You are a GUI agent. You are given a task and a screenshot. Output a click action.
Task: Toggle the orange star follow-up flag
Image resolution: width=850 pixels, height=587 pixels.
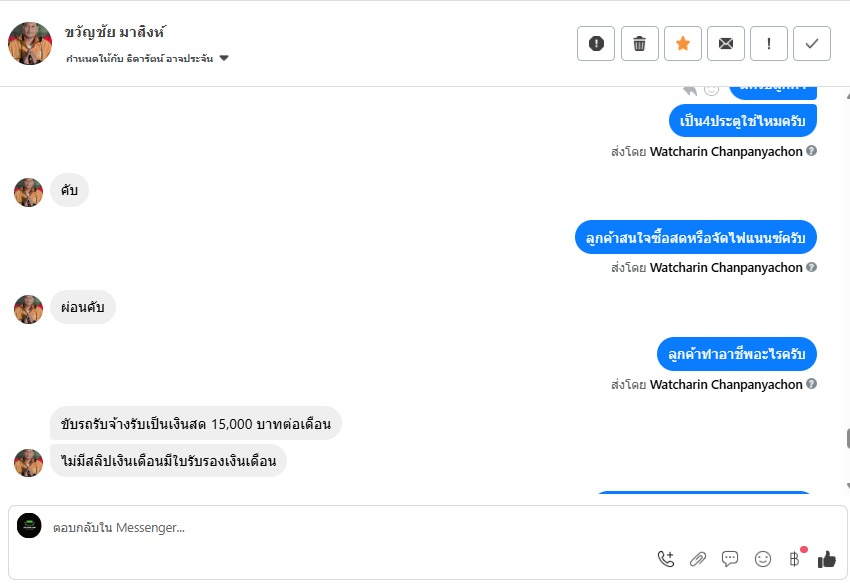click(683, 43)
